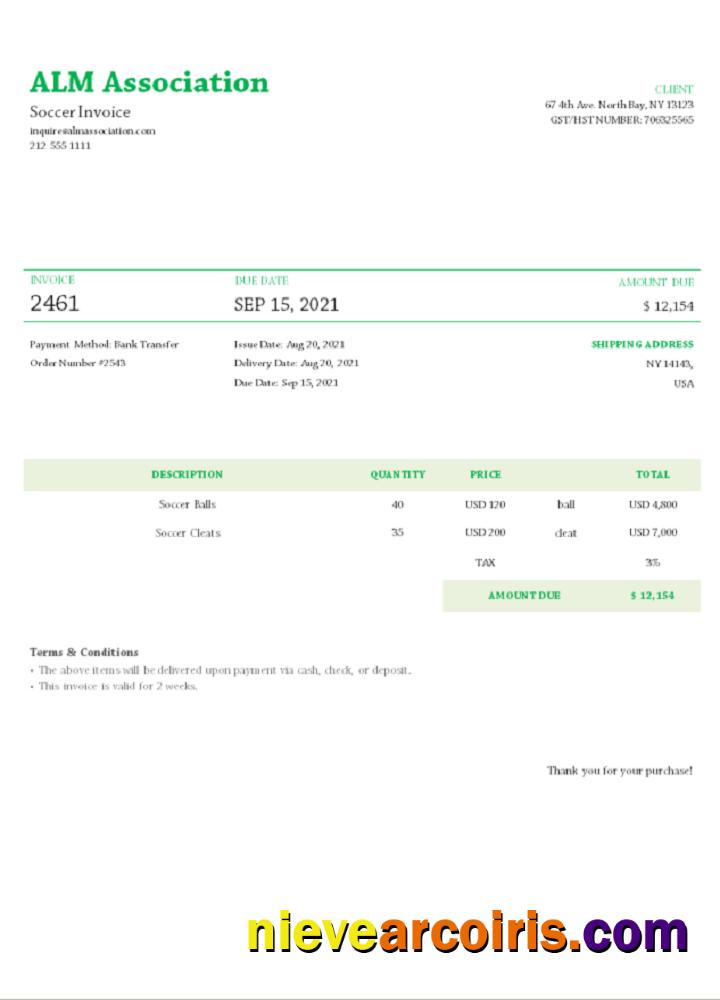Open the nievearcoiris.com watermark link
The height and width of the screenshot is (1000, 720).
(x=467, y=934)
